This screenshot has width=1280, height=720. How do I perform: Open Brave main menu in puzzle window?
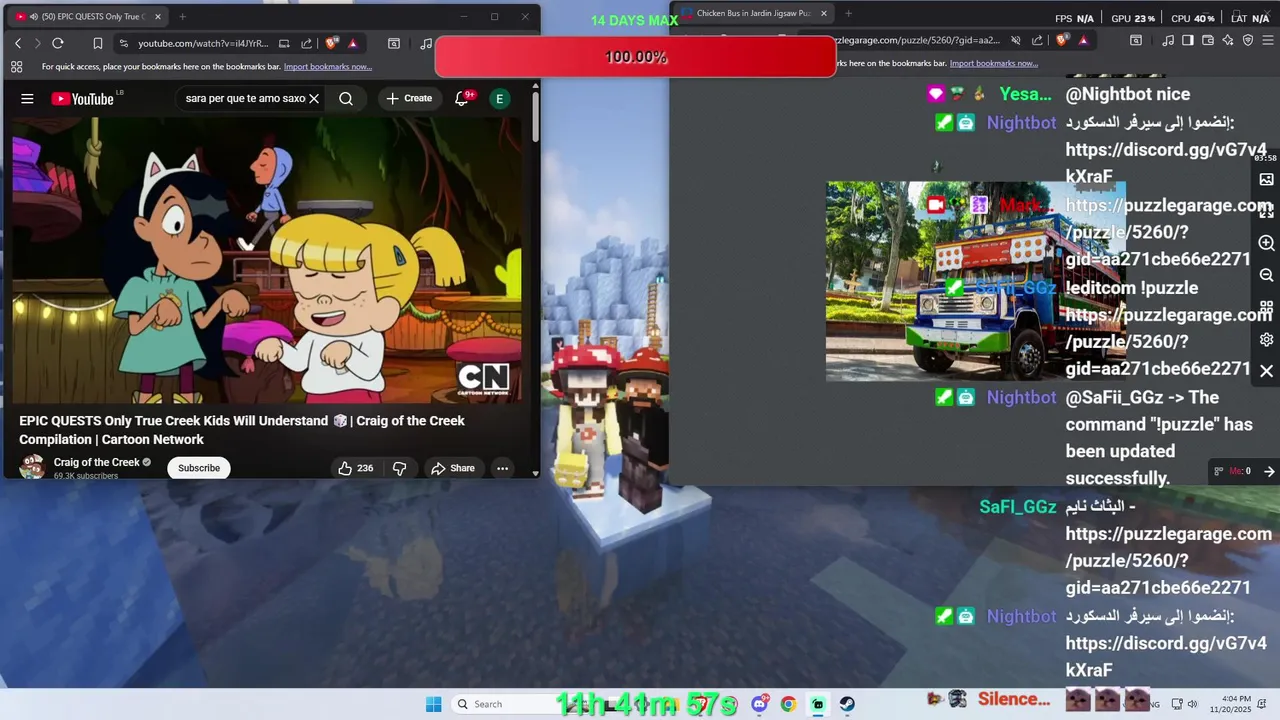(1267, 40)
